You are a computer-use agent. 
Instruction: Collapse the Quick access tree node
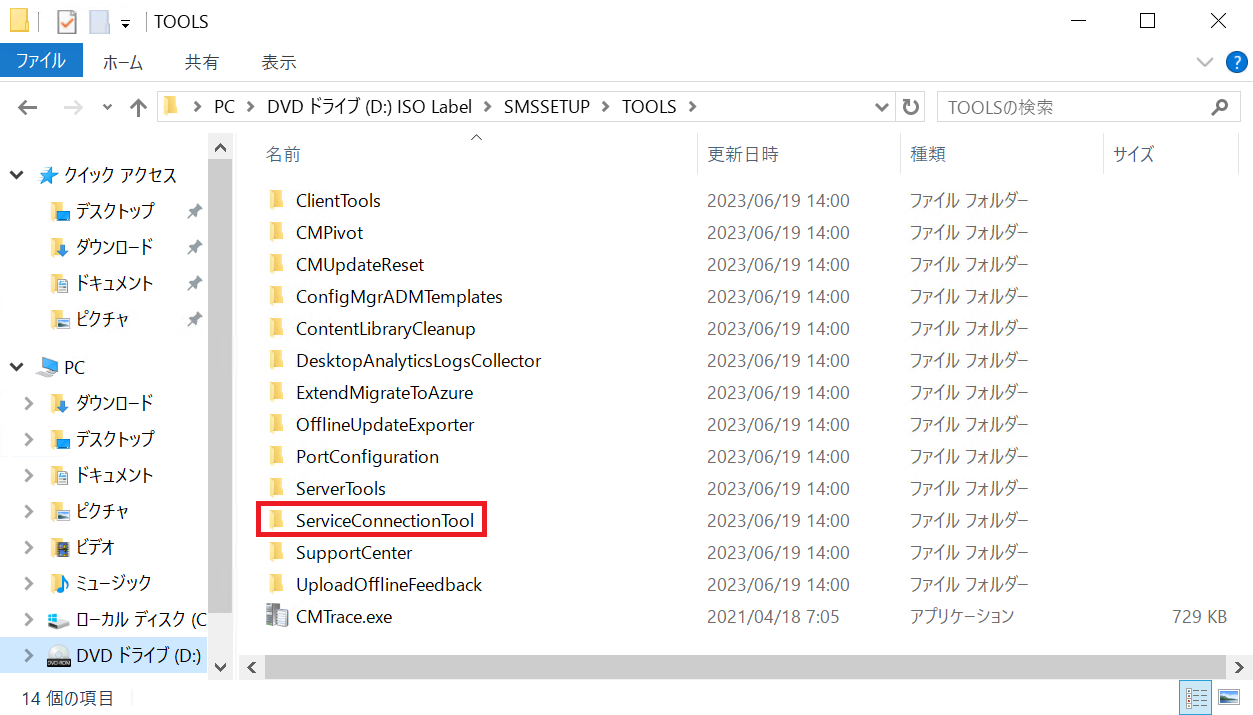click(x=17, y=175)
